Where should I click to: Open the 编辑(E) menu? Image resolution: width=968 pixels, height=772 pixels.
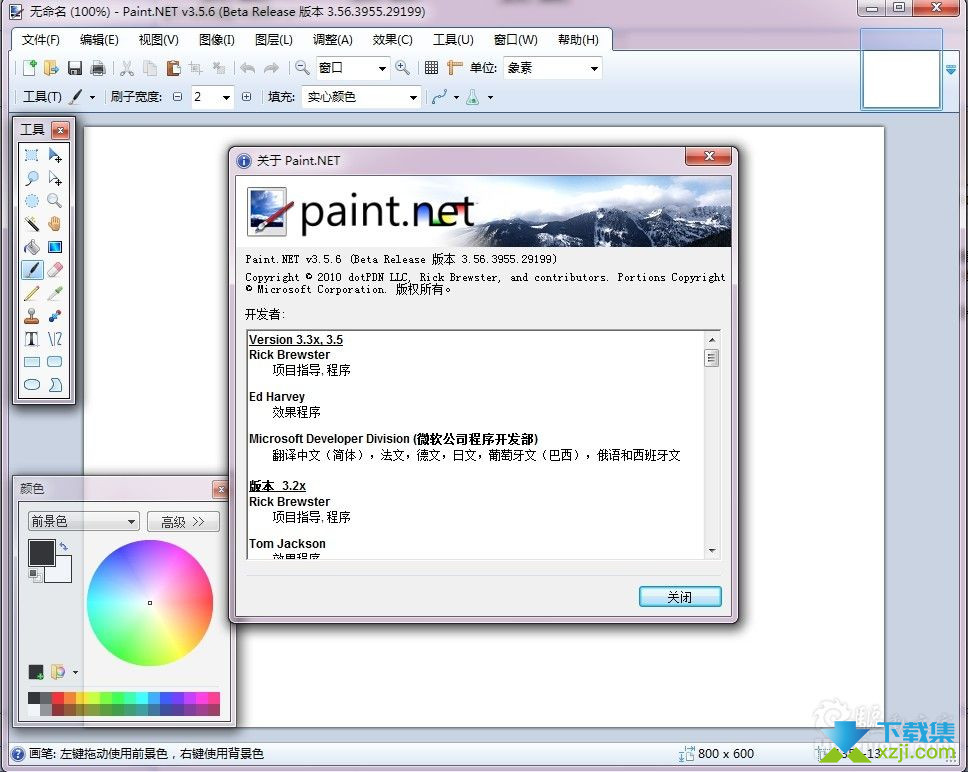coord(99,40)
